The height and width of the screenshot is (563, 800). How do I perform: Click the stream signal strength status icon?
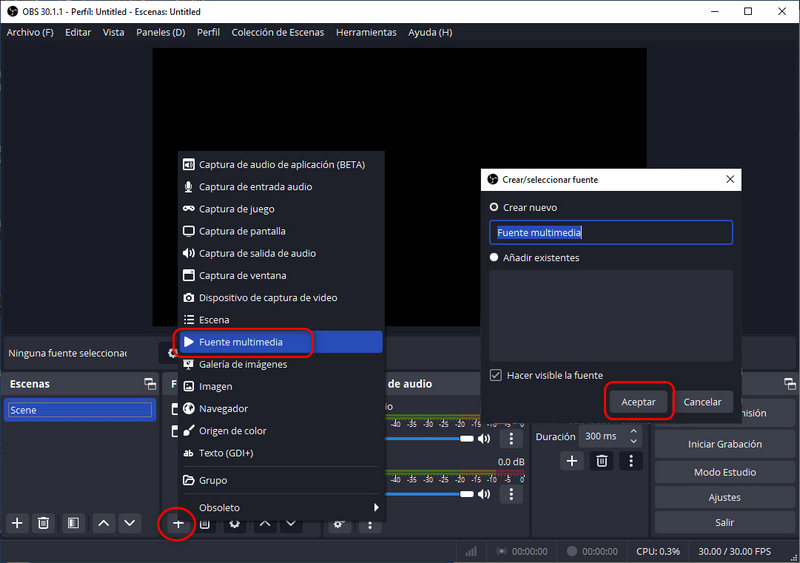pyautogui.click(x=471, y=551)
